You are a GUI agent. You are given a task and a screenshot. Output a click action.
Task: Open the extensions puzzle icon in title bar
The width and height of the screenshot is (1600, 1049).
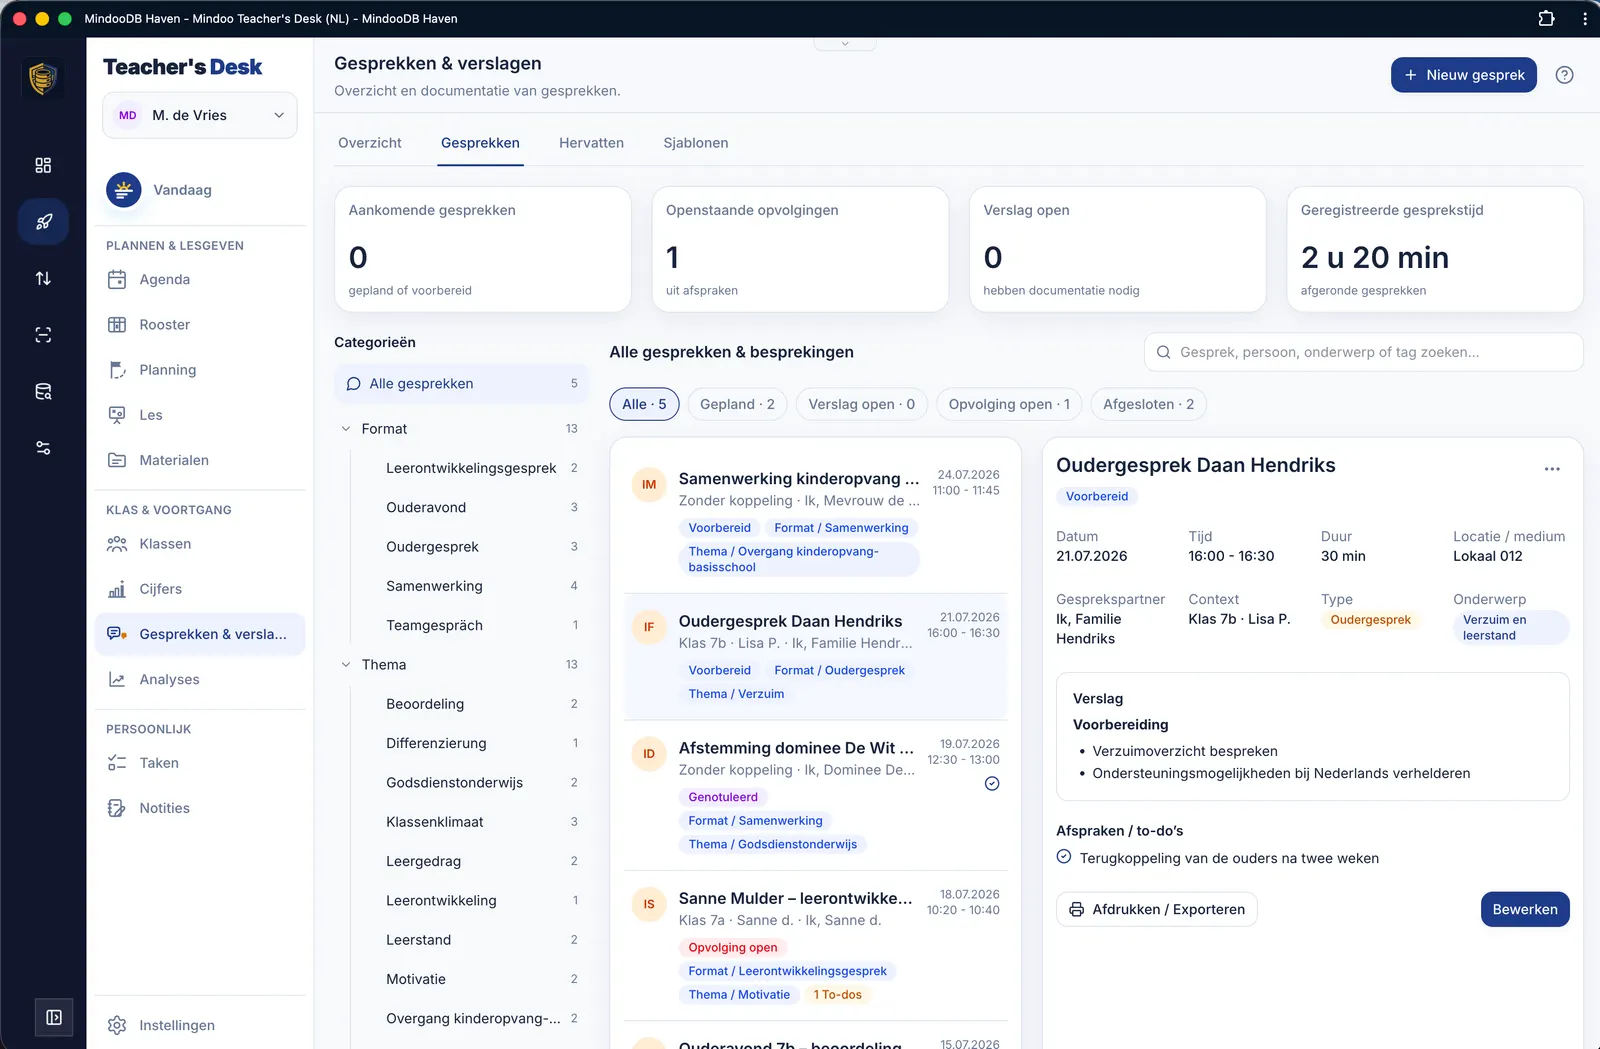point(1546,18)
